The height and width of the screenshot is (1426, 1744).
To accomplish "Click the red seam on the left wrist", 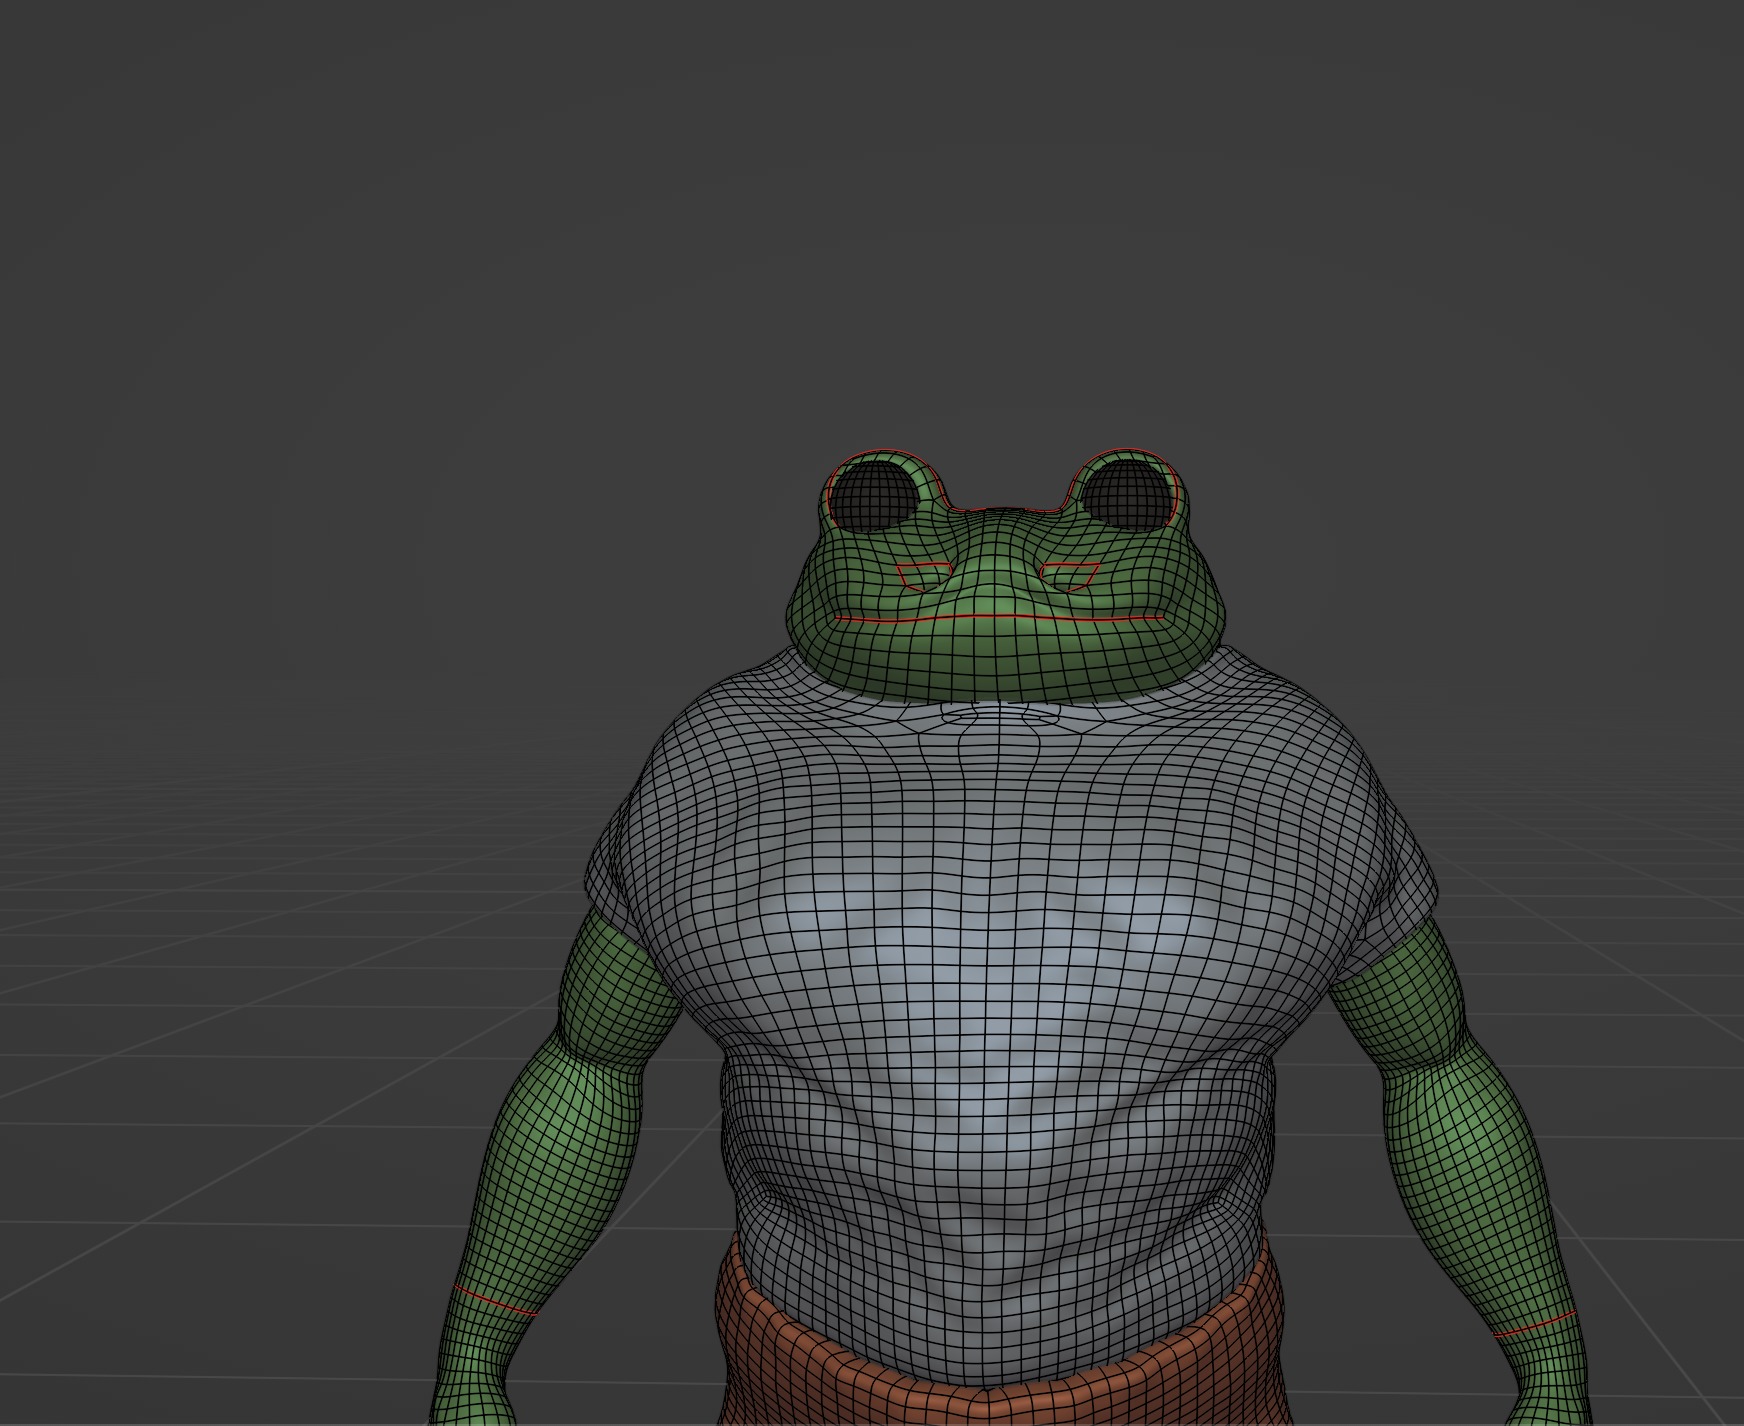I will [496, 1300].
